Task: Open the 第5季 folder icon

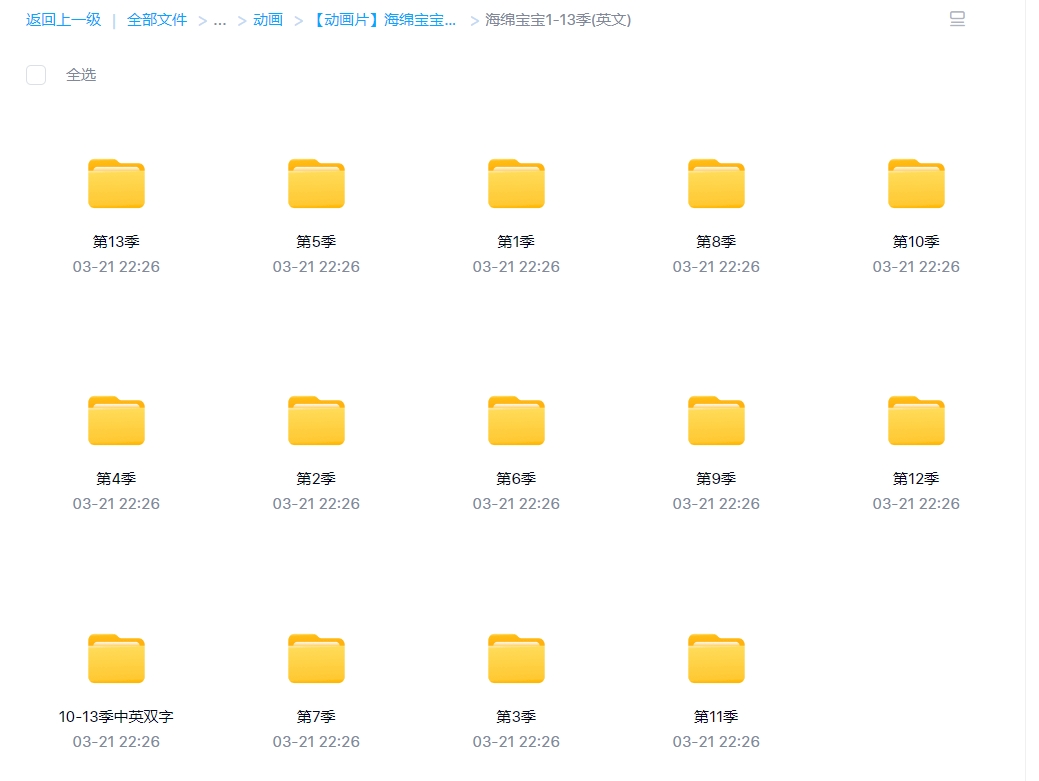Action: pos(316,184)
